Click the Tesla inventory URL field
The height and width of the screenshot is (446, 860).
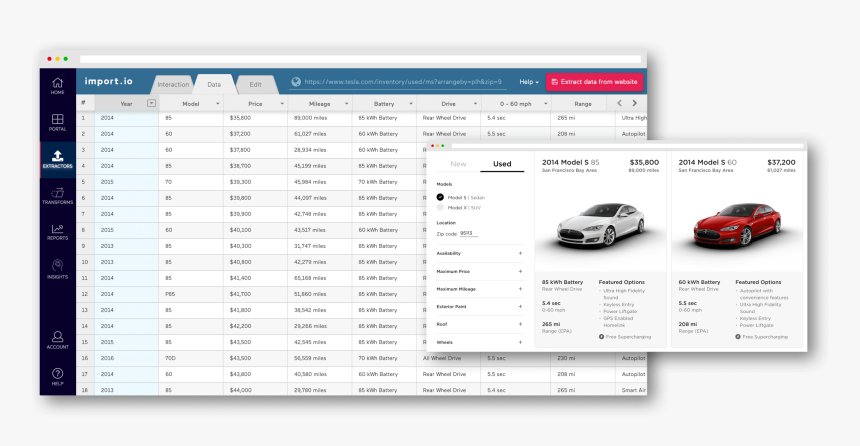[x=403, y=82]
